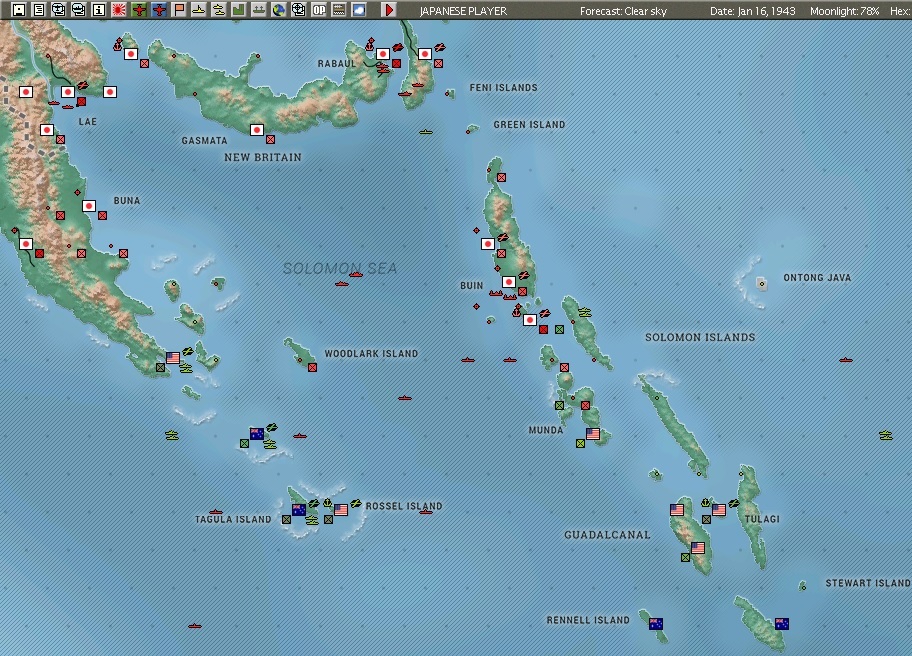Click the LAE map label

(x=88, y=122)
